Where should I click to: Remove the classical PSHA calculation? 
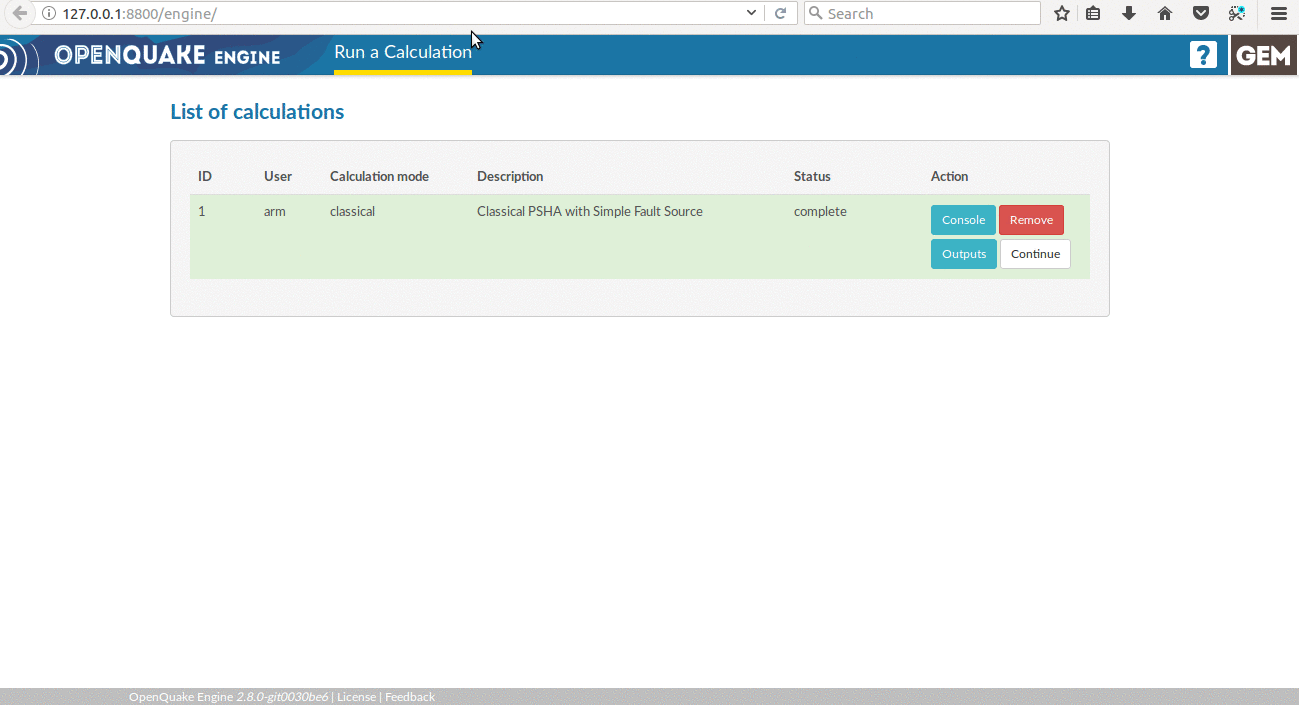point(1031,220)
